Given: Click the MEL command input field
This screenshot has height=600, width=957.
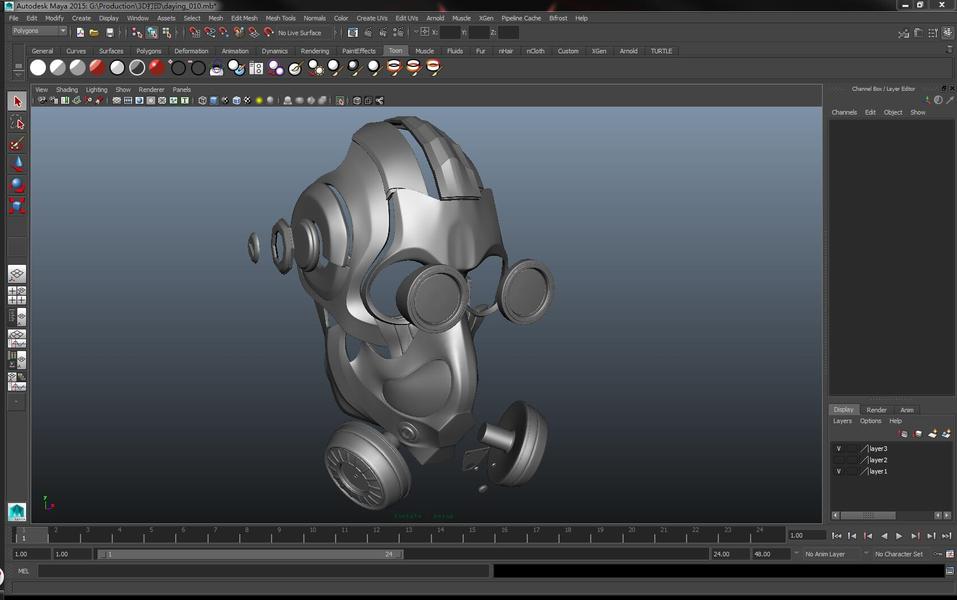Looking at the screenshot, I should tap(264, 571).
